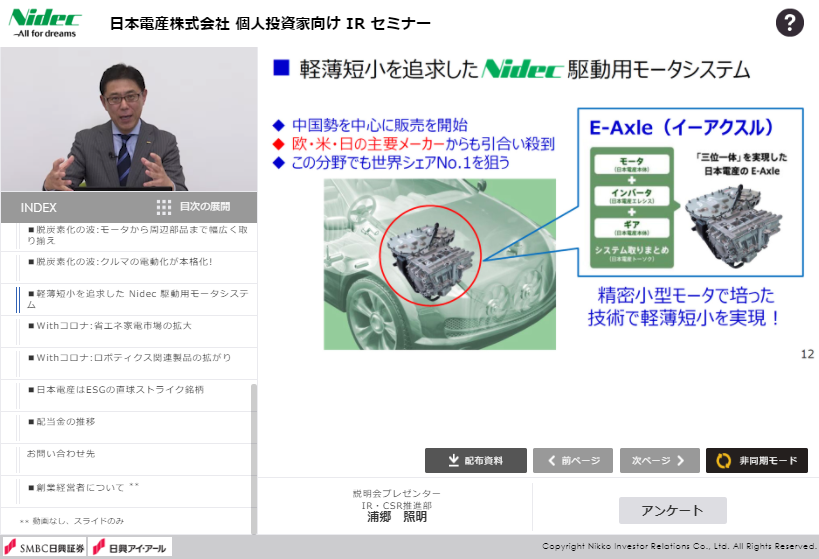Click the slide page number 12
The height and width of the screenshot is (559, 819).
(808, 354)
